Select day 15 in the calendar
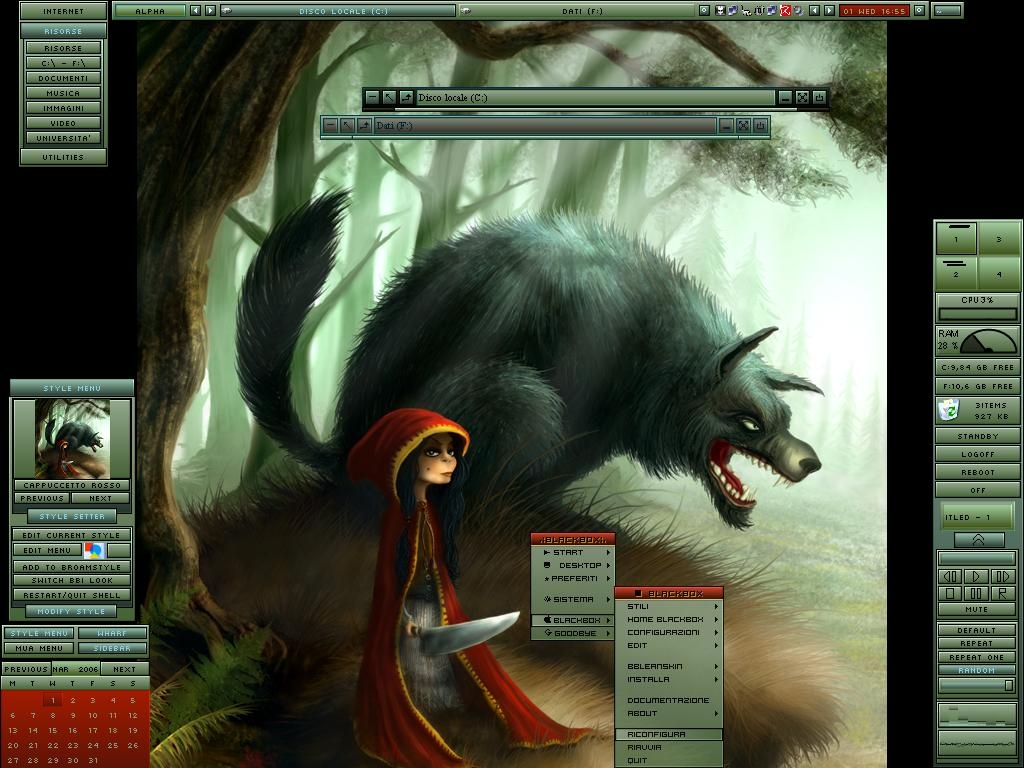The image size is (1024, 768). tap(53, 731)
